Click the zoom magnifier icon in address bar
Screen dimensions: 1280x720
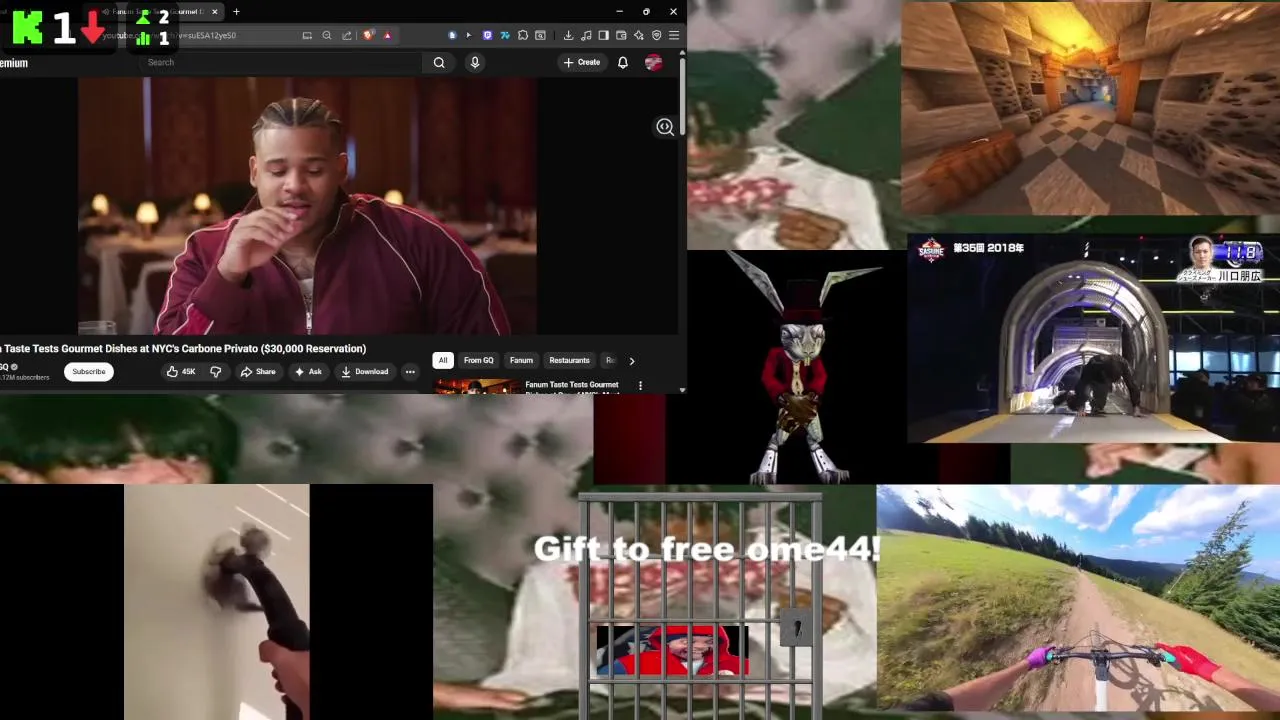pos(327,35)
